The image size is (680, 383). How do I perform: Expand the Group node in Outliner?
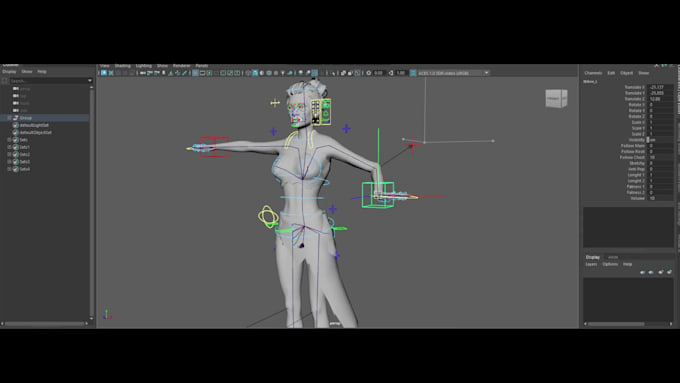pyautogui.click(x=9, y=118)
